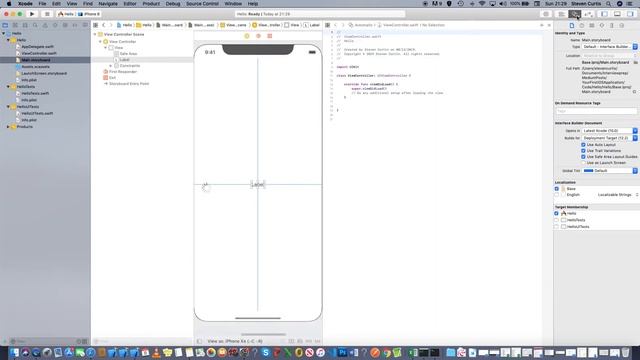
Task: Toggle Base localization checkbox
Action: (557, 189)
